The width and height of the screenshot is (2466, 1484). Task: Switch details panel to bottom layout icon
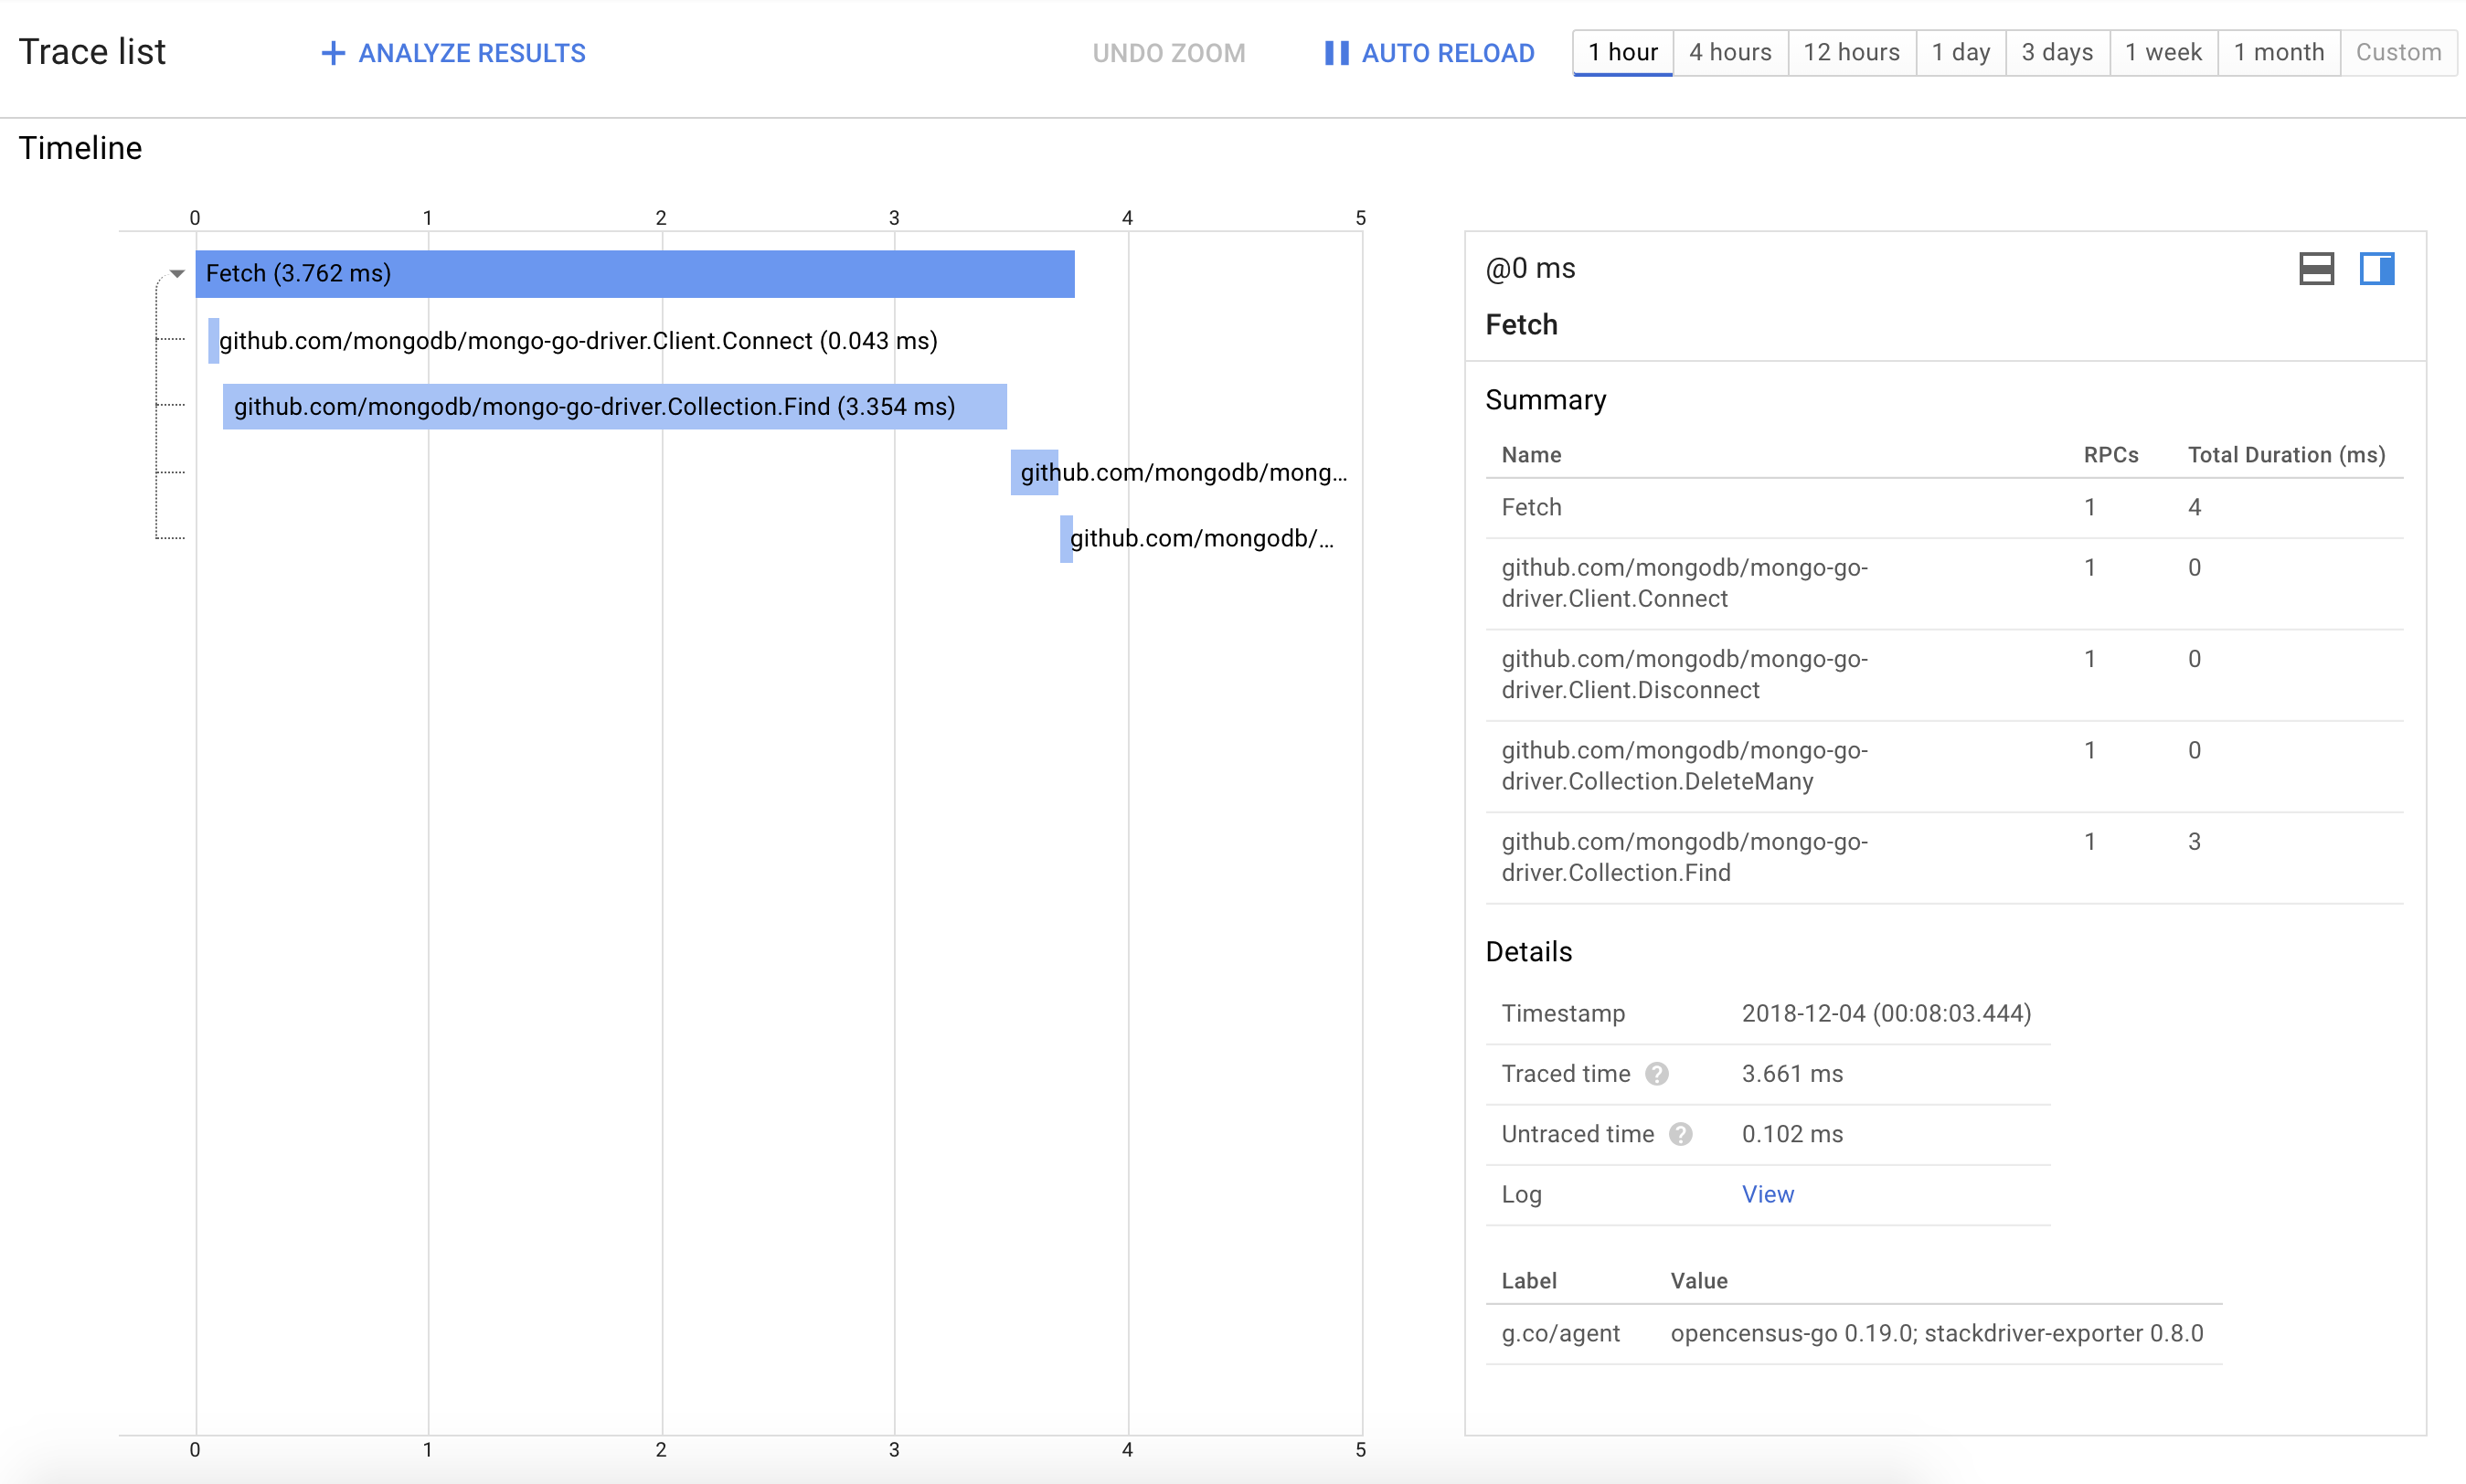click(x=2316, y=269)
